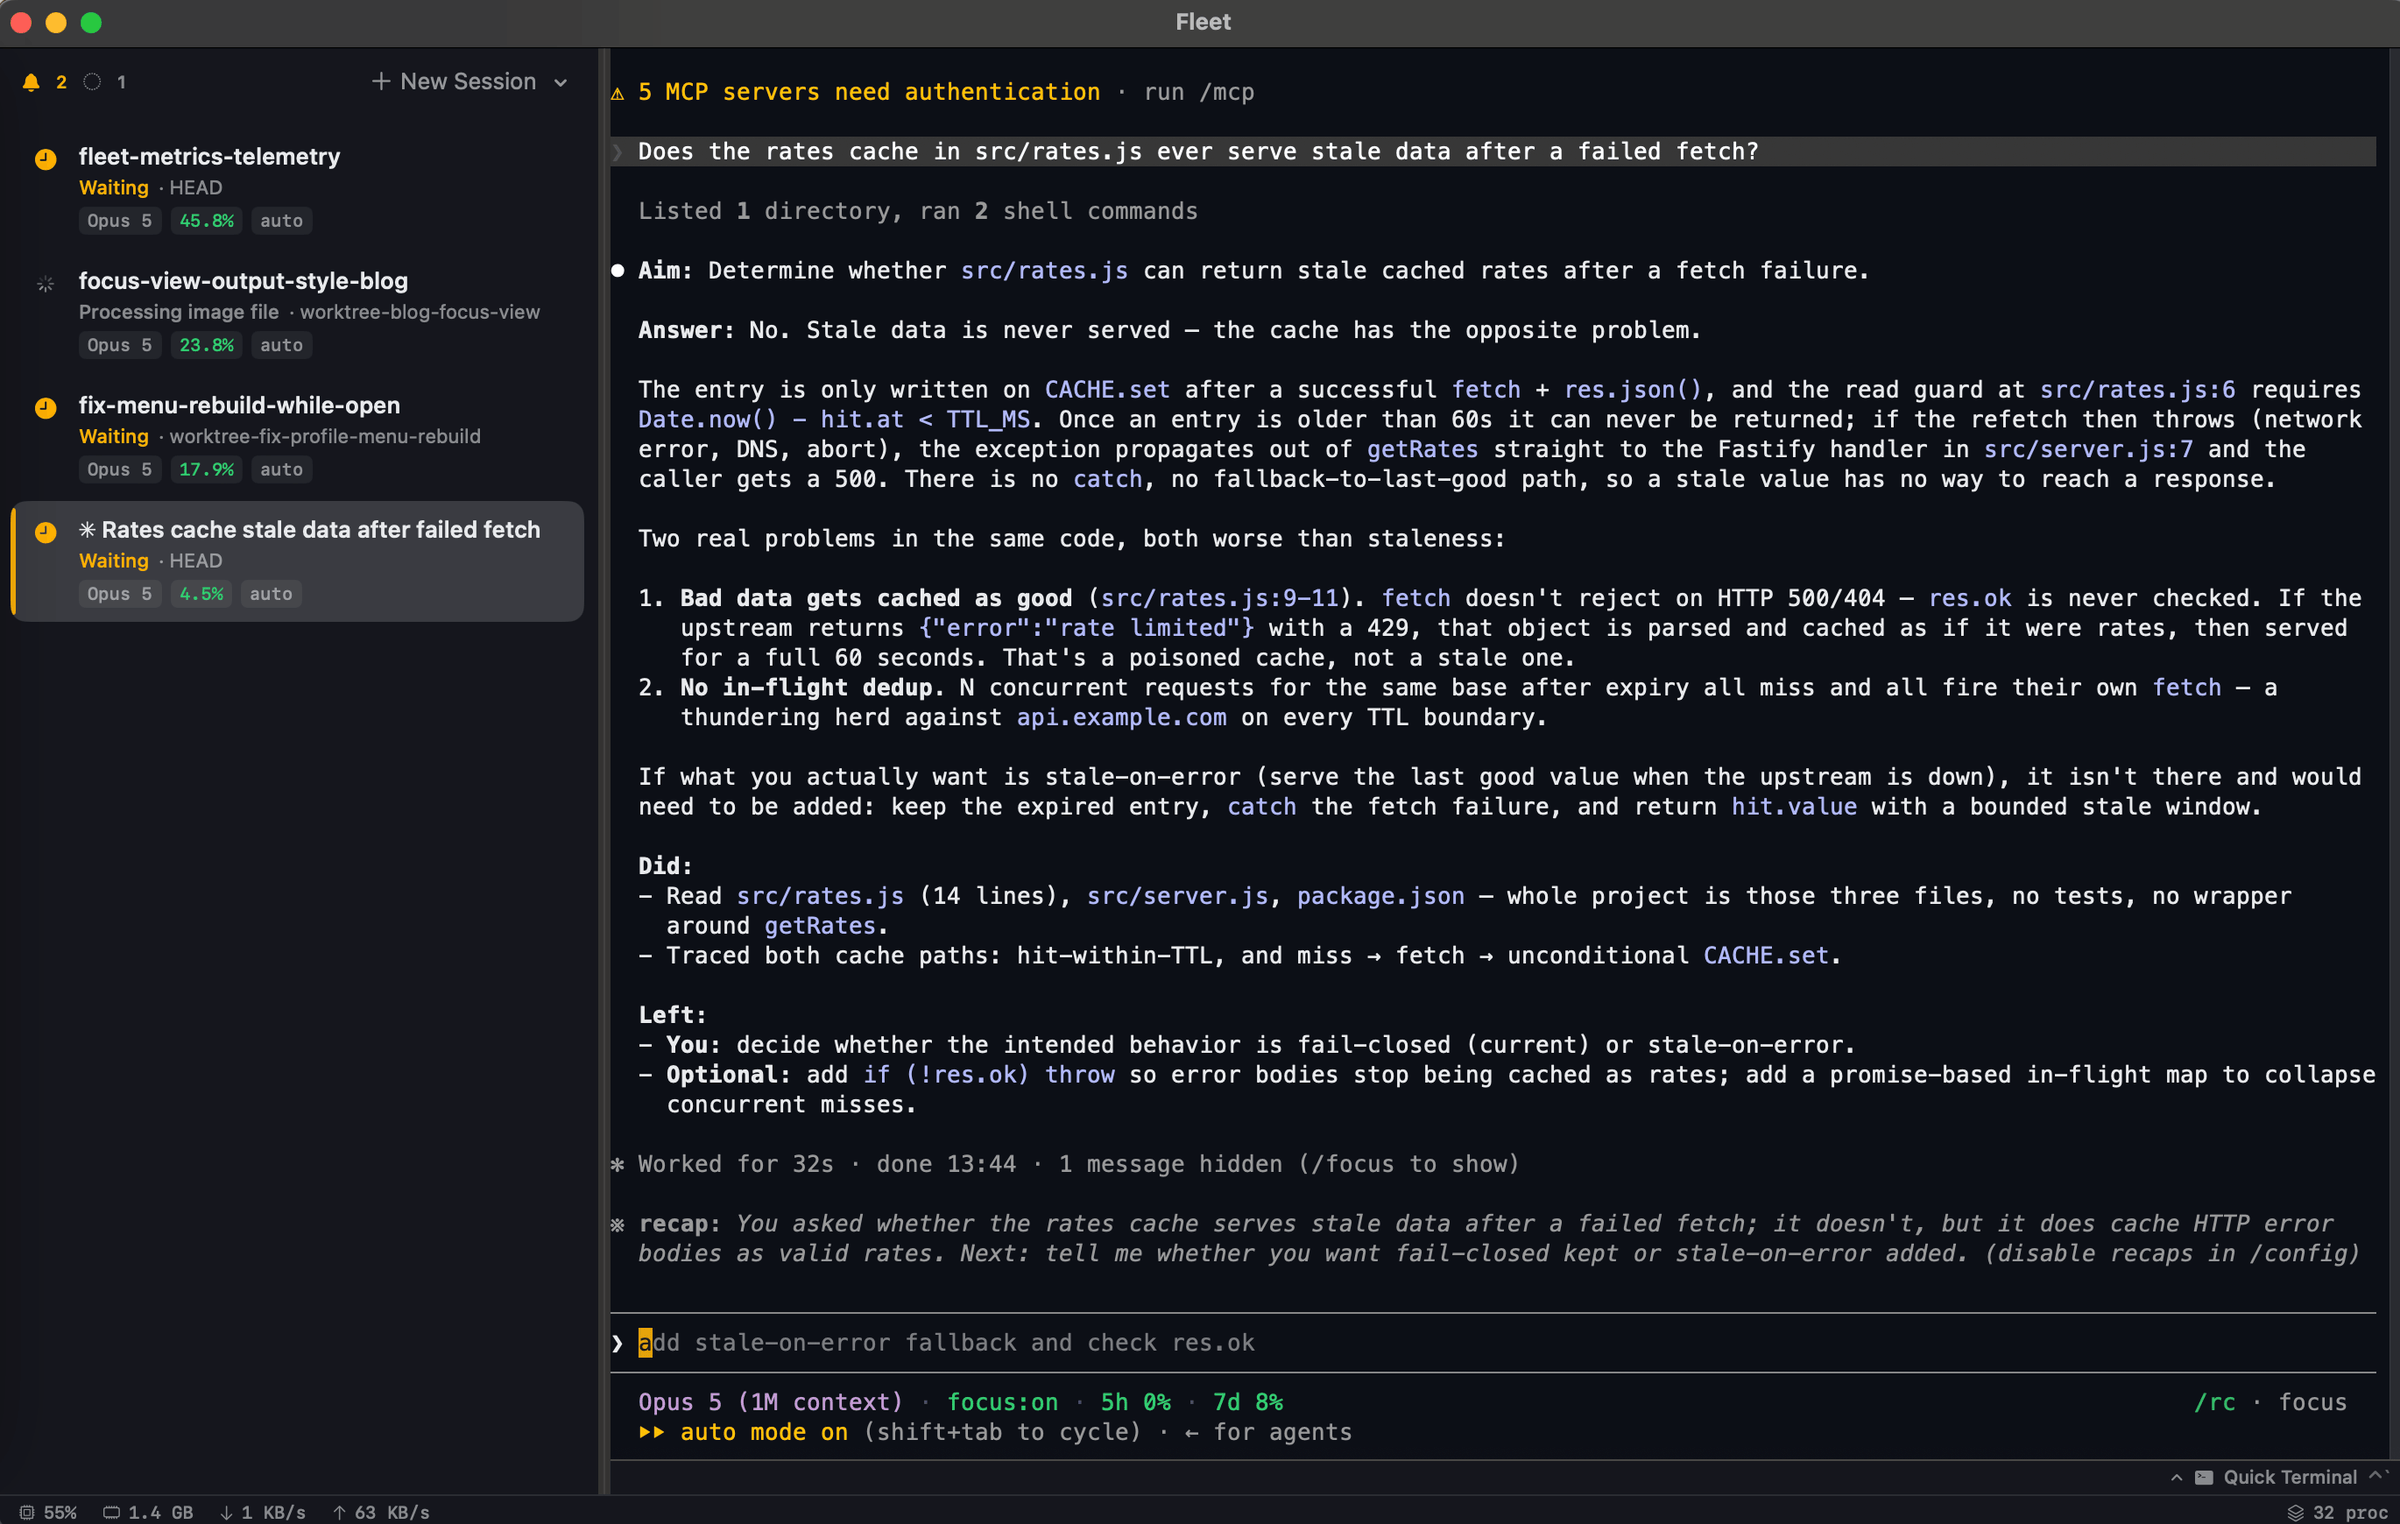Click 23.8% context usage badge
This screenshot has width=2400, height=1524.
206,345
